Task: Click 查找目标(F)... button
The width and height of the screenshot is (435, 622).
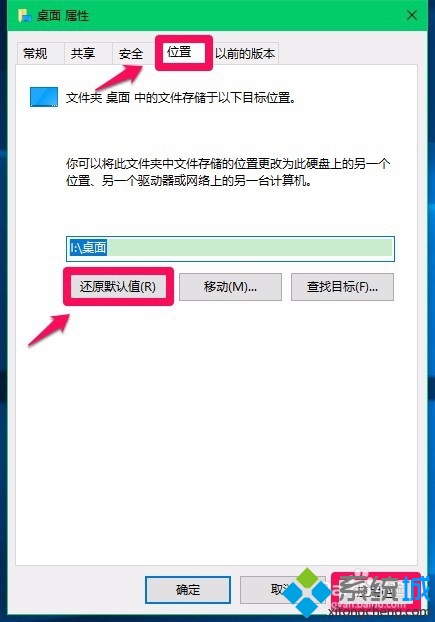Action: click(342, 286)
